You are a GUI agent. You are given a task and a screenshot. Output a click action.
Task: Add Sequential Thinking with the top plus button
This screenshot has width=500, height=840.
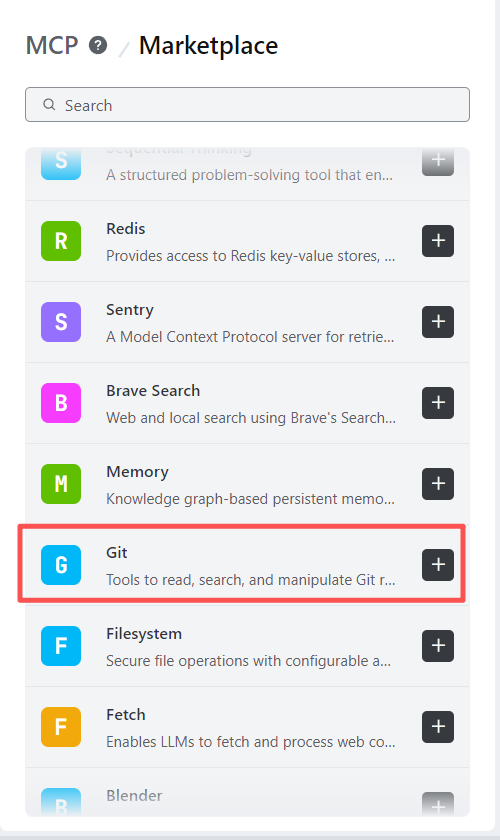[x=438, y=160]
